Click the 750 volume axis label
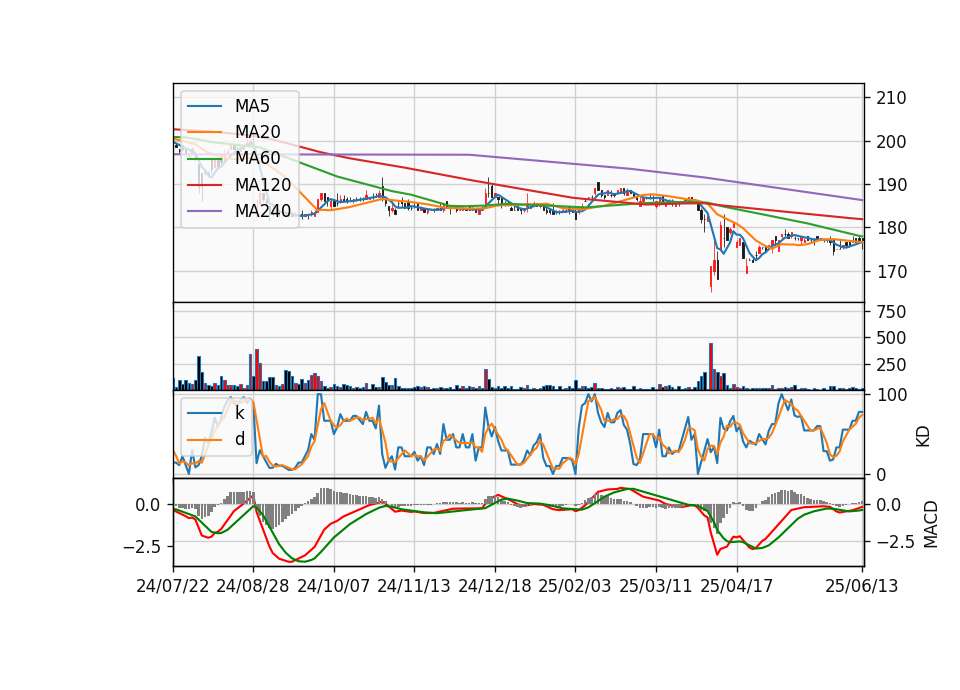The height and width of the screenshot is (690, 960). point(891,312)
